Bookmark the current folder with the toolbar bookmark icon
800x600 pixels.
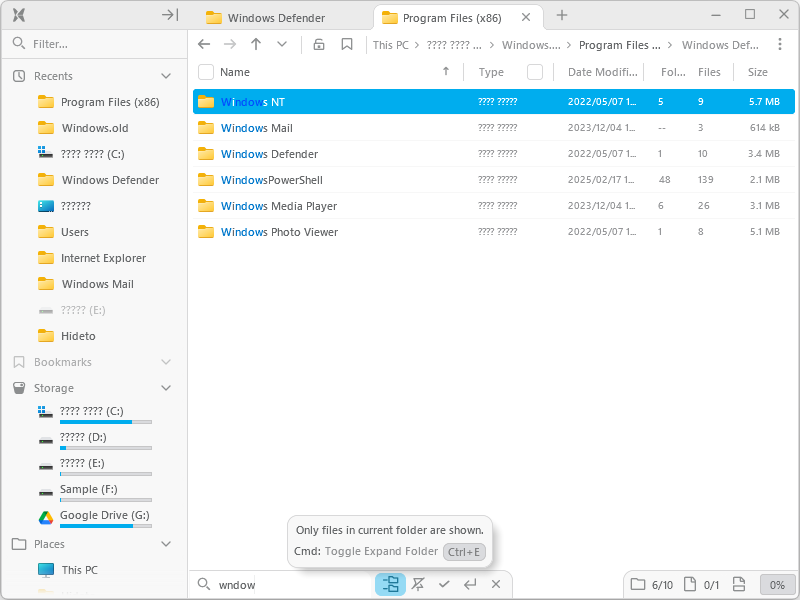tap(347, 44)
